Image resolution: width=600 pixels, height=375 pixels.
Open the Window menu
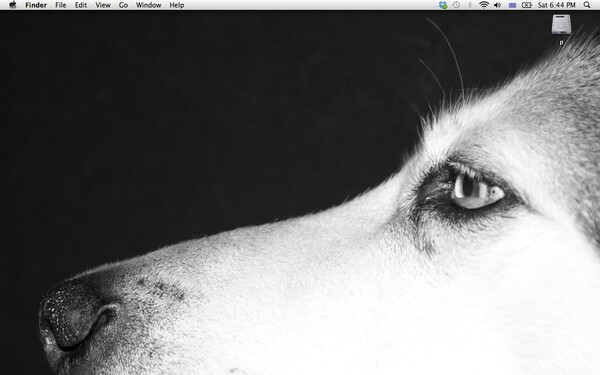pyautogui.click(x=148, y=5)
